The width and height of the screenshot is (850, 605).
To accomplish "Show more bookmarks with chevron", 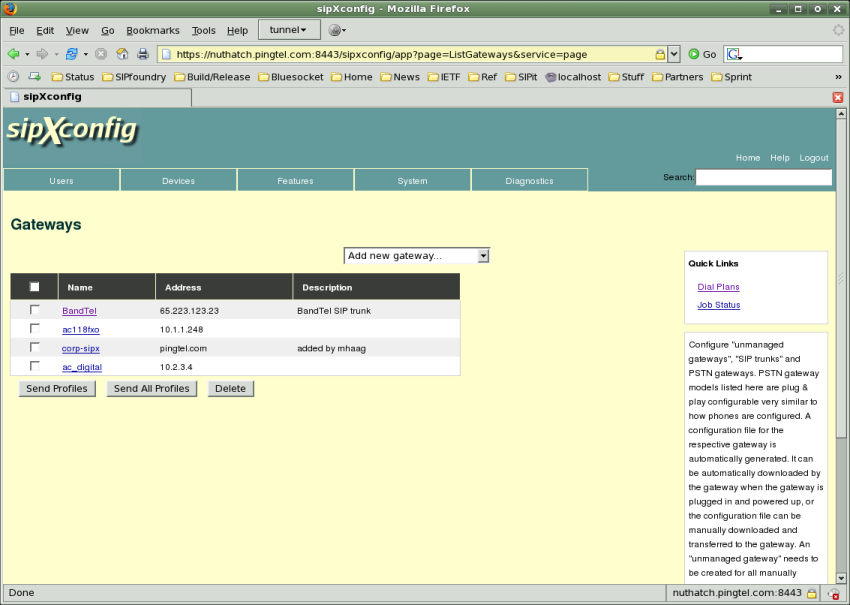I will [x=838, y=77].
